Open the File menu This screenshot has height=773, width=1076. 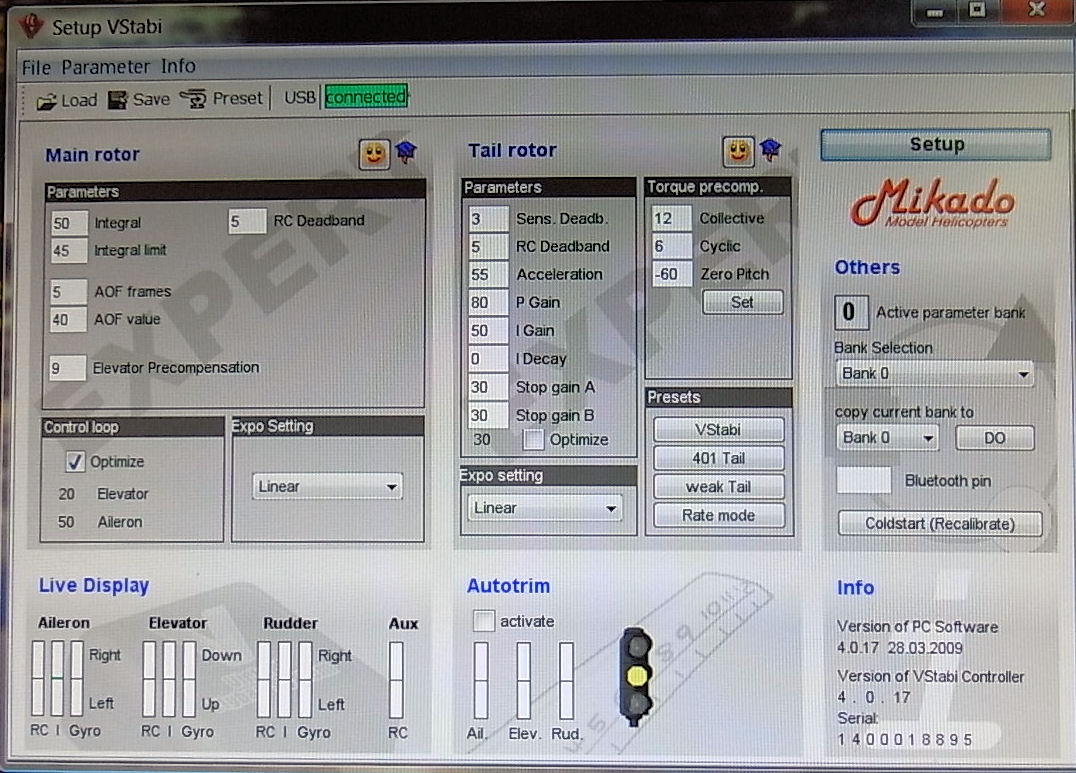click(36, 67)
